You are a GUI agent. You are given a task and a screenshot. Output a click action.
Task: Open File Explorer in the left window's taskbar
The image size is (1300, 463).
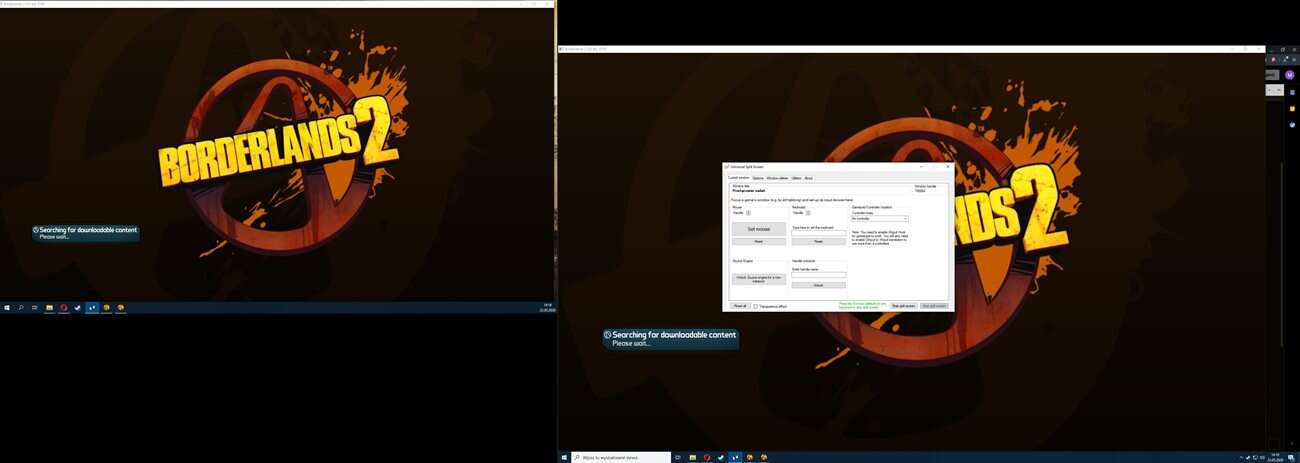coord(49,308)
